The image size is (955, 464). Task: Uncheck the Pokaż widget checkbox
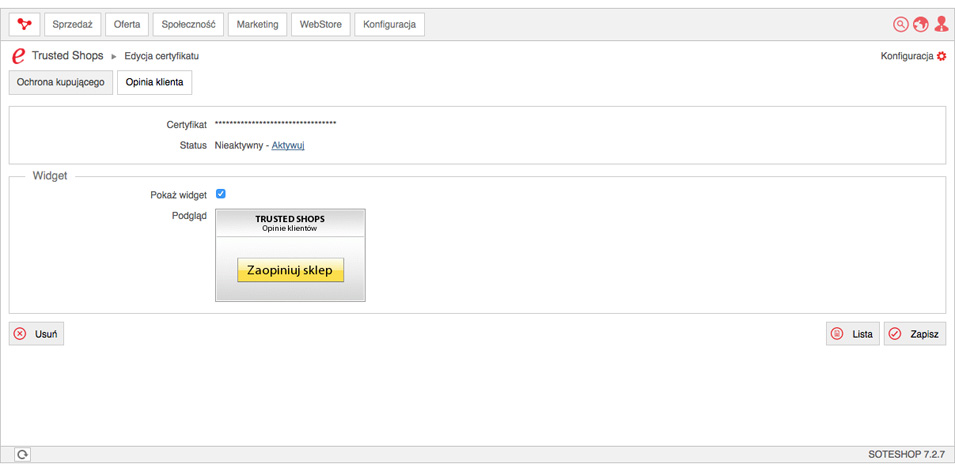221,194
